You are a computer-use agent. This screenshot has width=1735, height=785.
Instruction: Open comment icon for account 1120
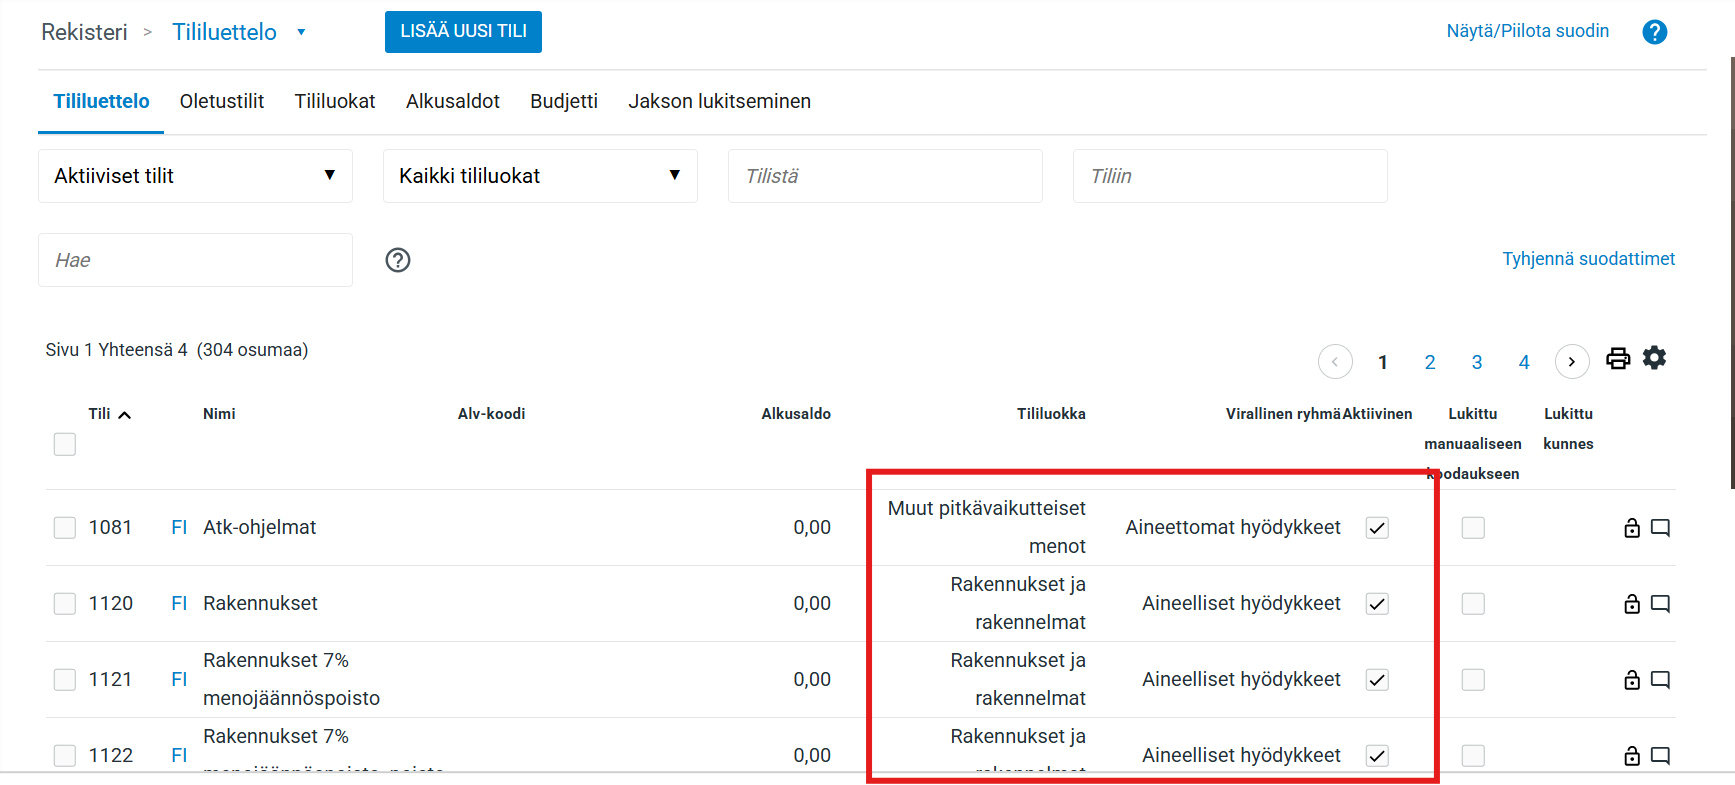[1660, 604]
